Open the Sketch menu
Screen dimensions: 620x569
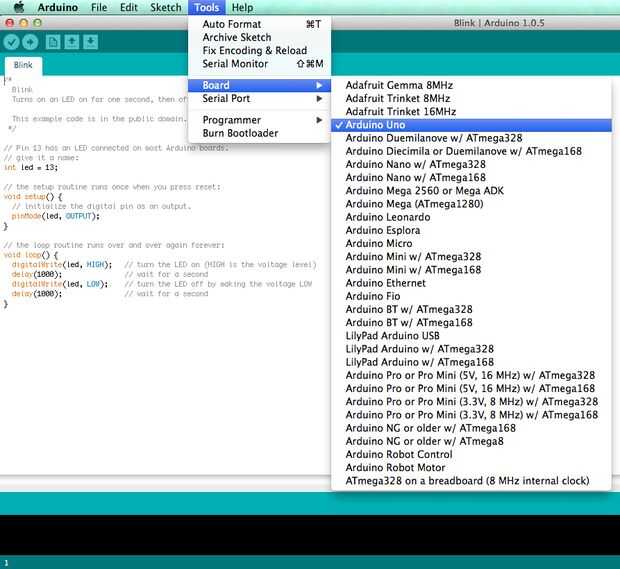coord(166,7)
